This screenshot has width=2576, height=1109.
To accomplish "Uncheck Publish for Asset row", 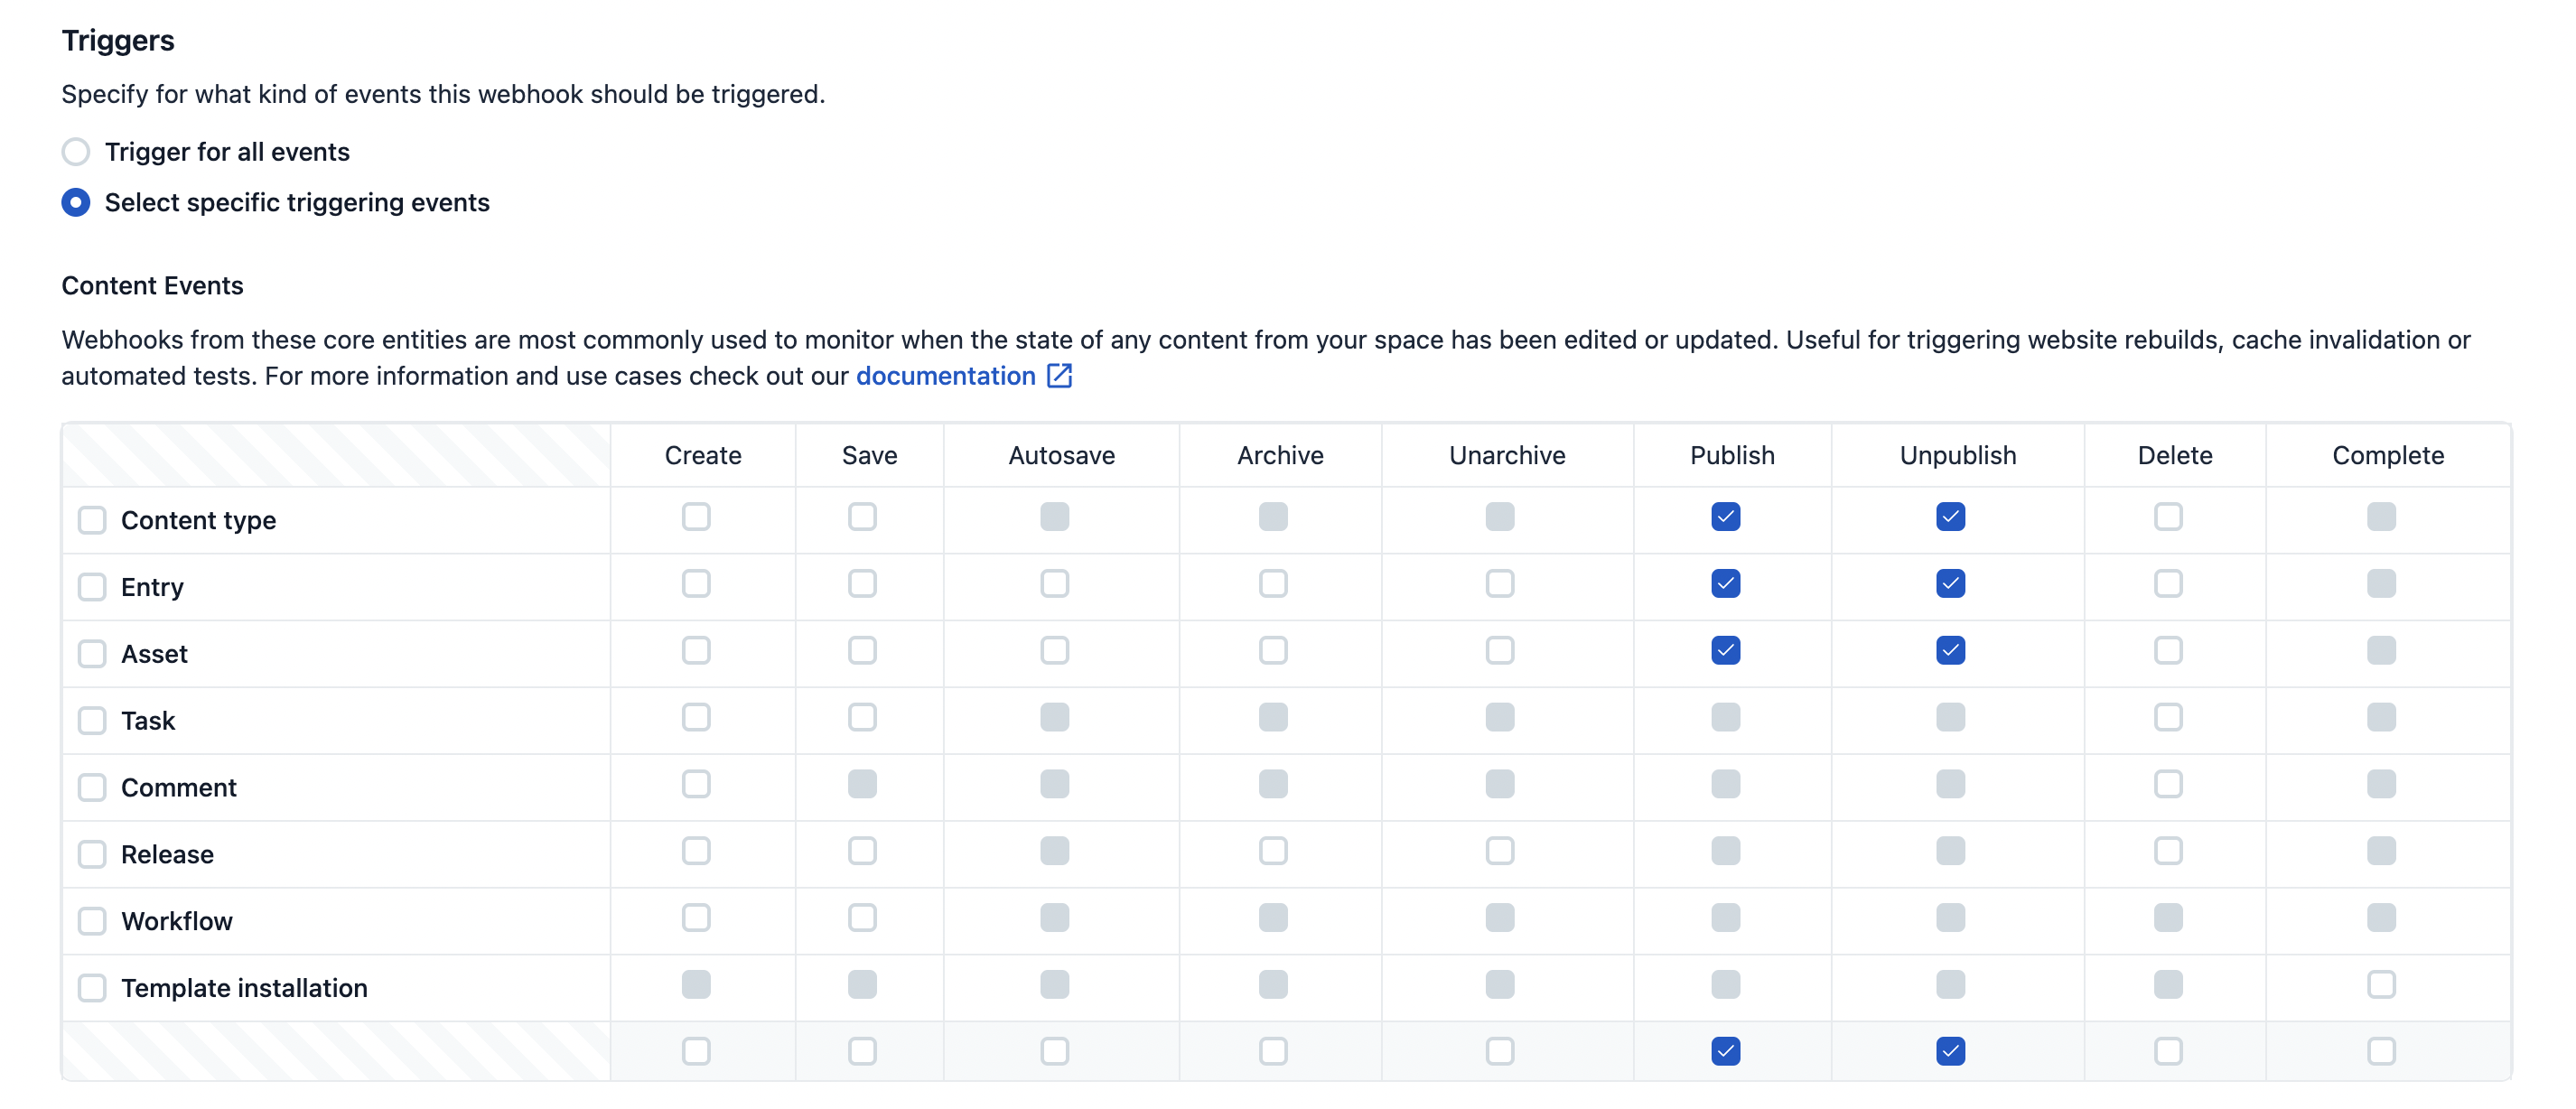I will click(x=1726, y=651).
